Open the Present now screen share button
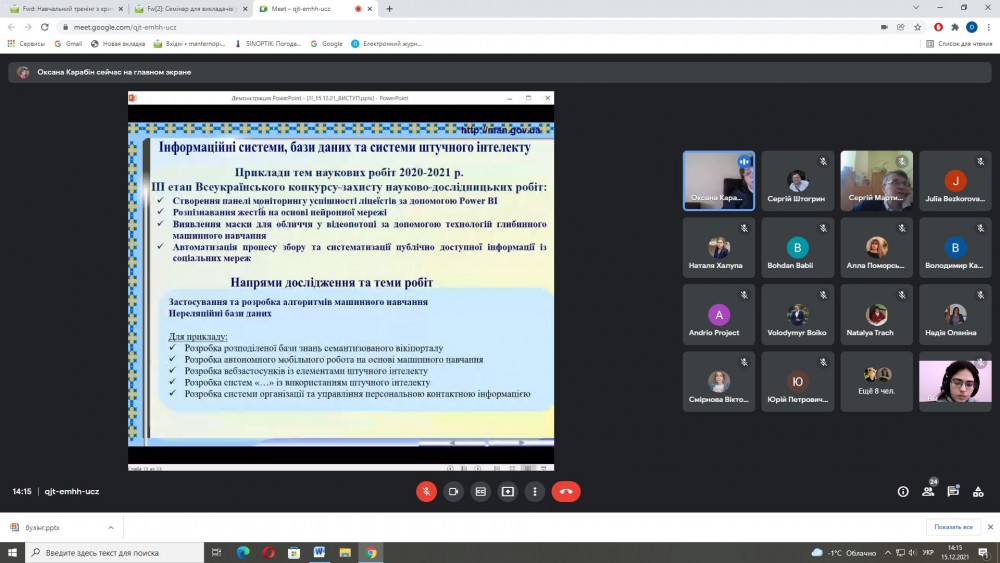This screenshot has height=563, width=1000. [x=508, y=492]
